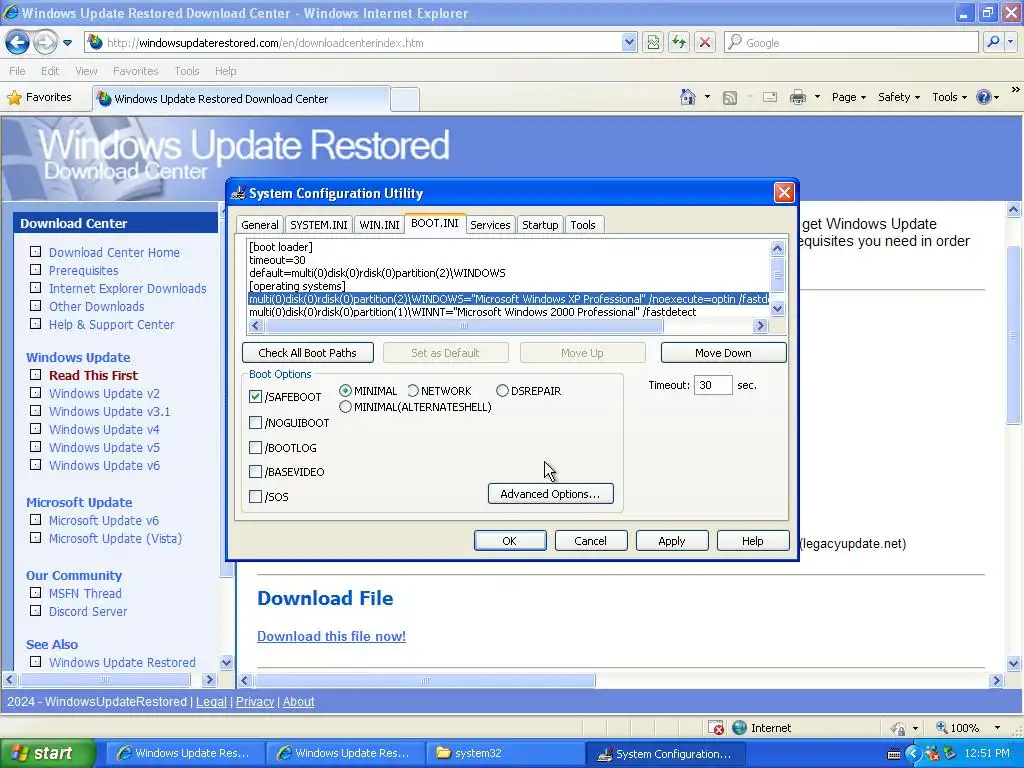This screenshot has width=1024, height=768.
Task: Click the Home icon in command bar
Action: pyautogui.click(x=687, y=97)
